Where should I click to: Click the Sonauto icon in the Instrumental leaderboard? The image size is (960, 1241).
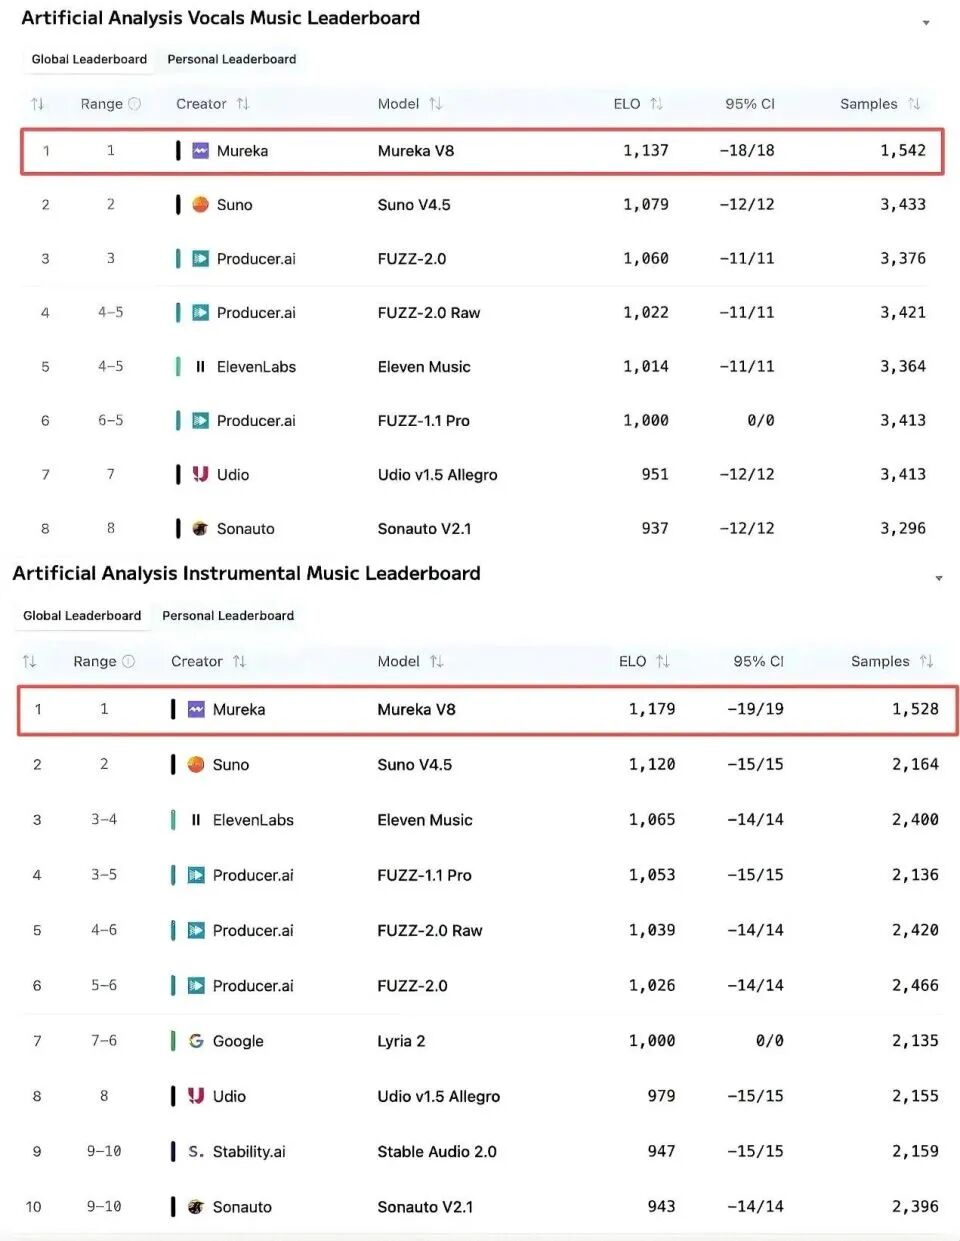click(x=196, y=1207)
